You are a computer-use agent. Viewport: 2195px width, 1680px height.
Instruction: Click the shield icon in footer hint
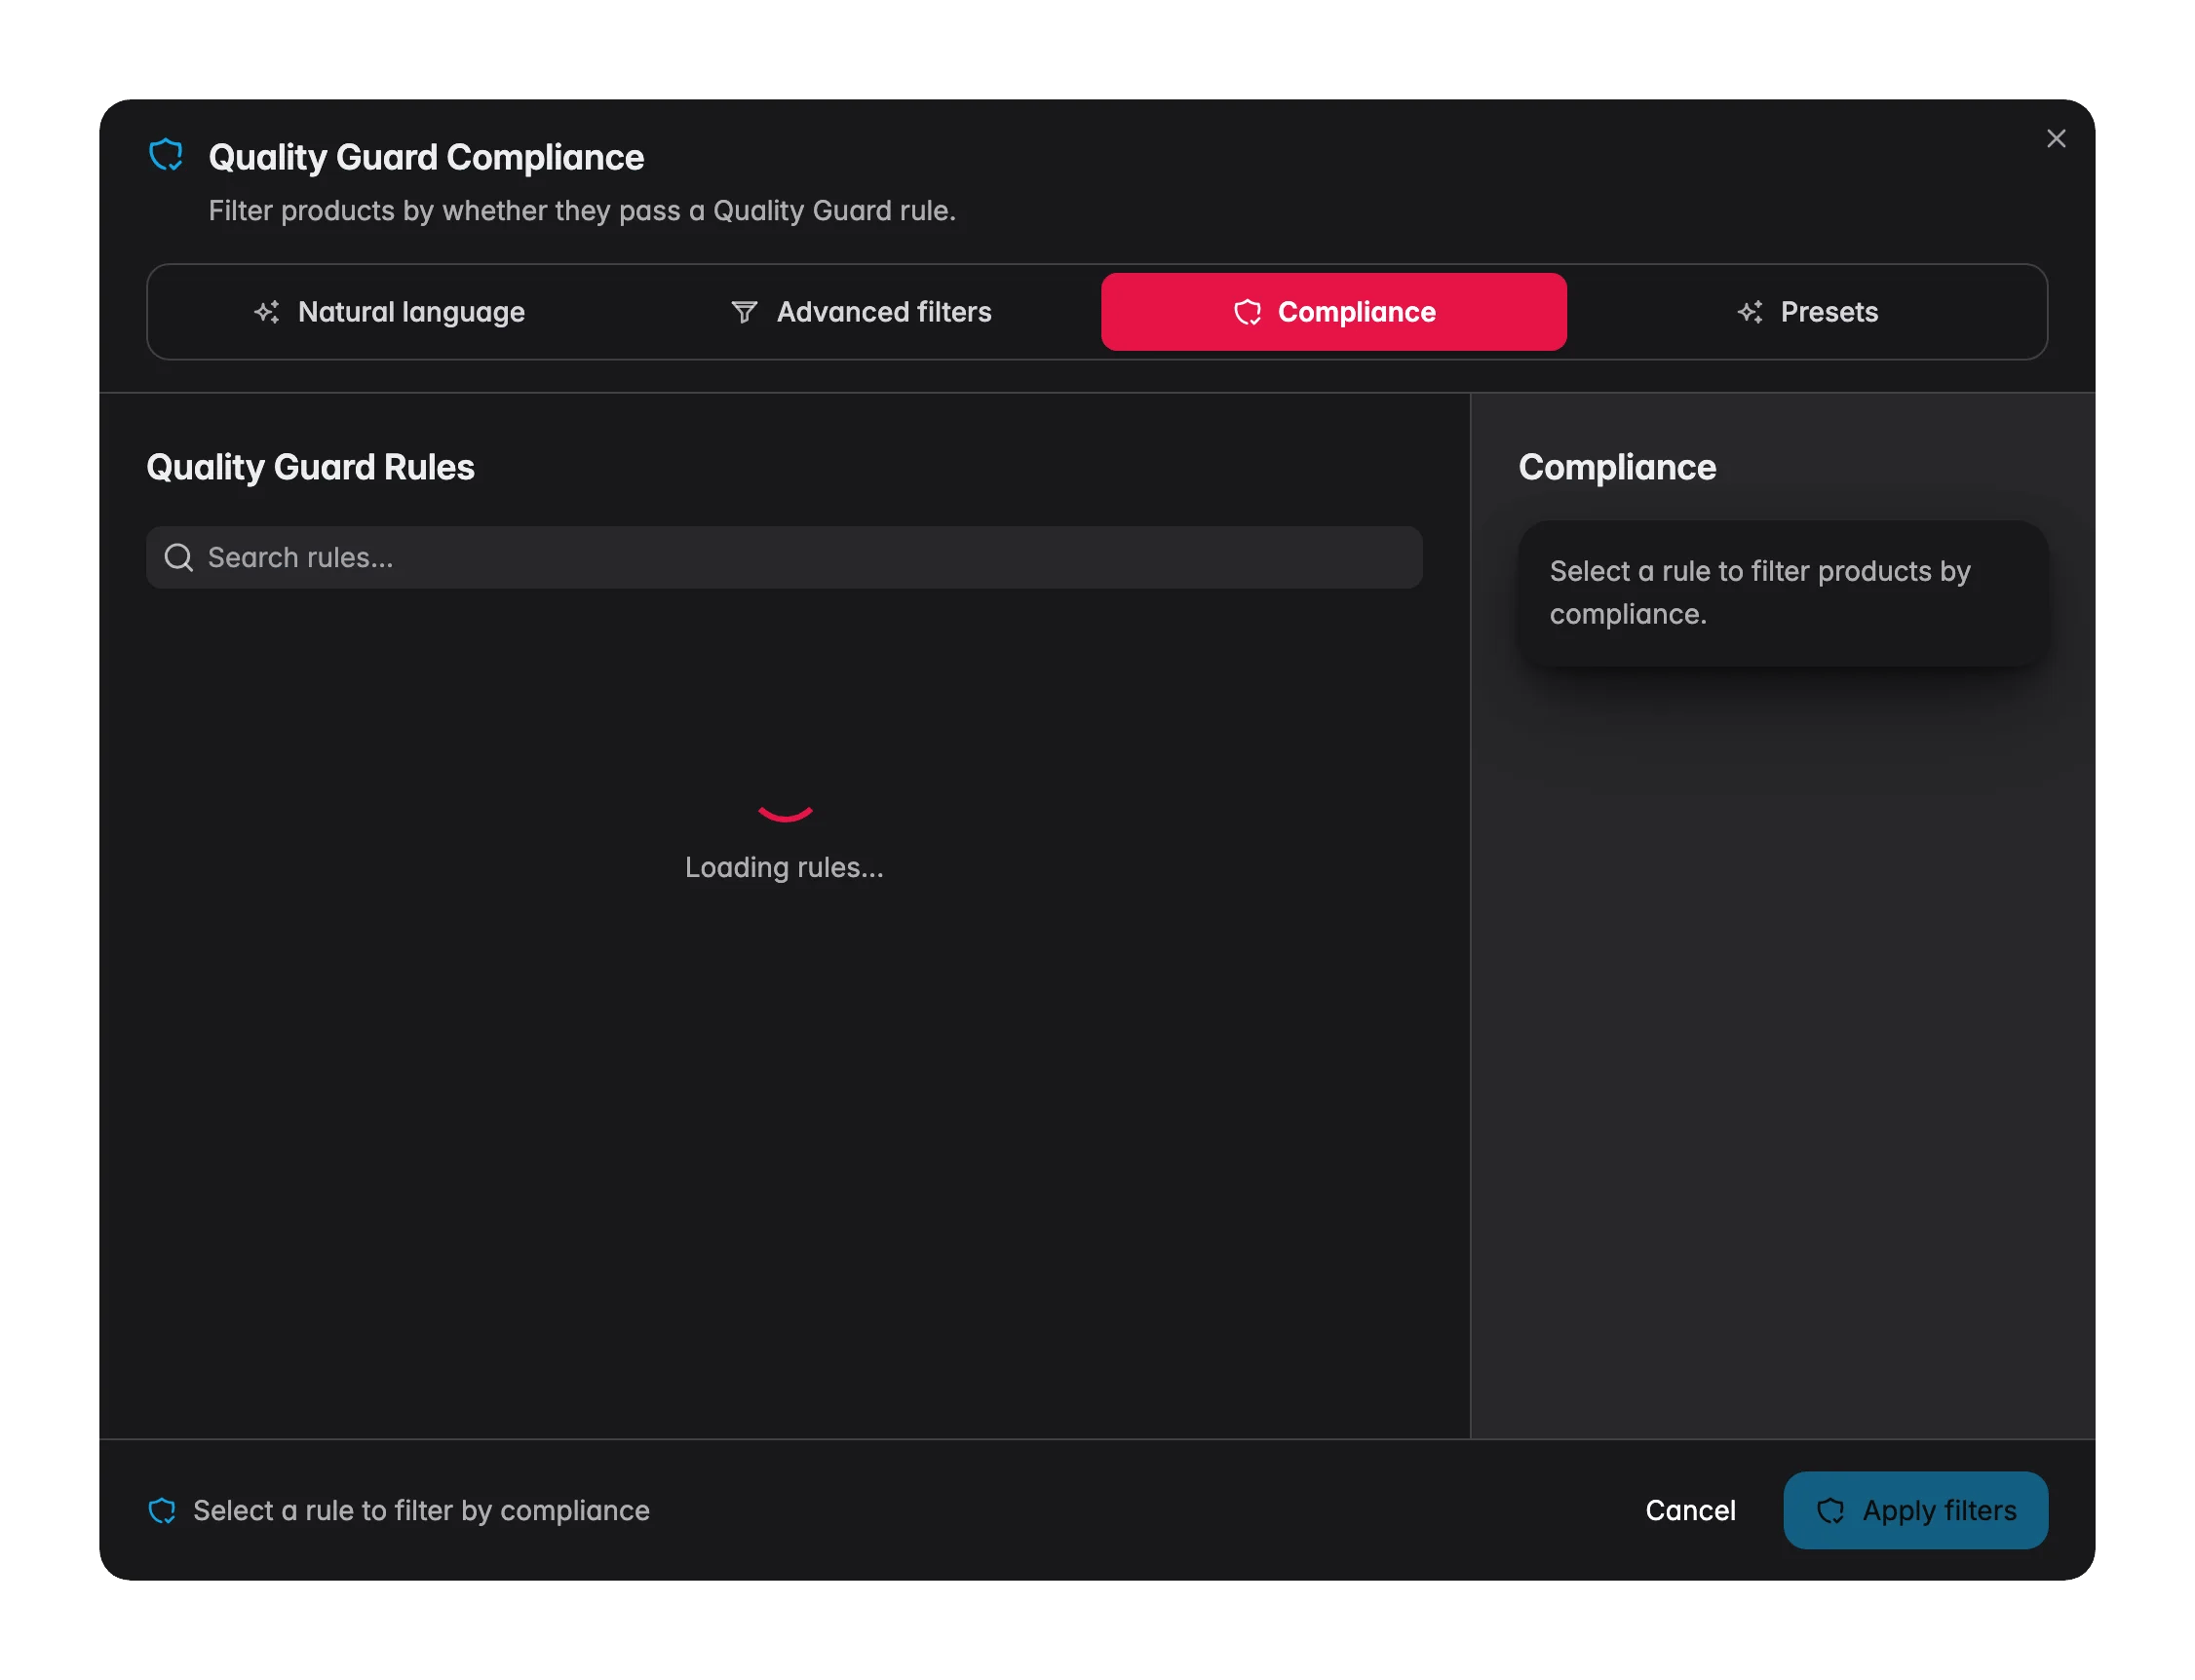coord(162,1510)
